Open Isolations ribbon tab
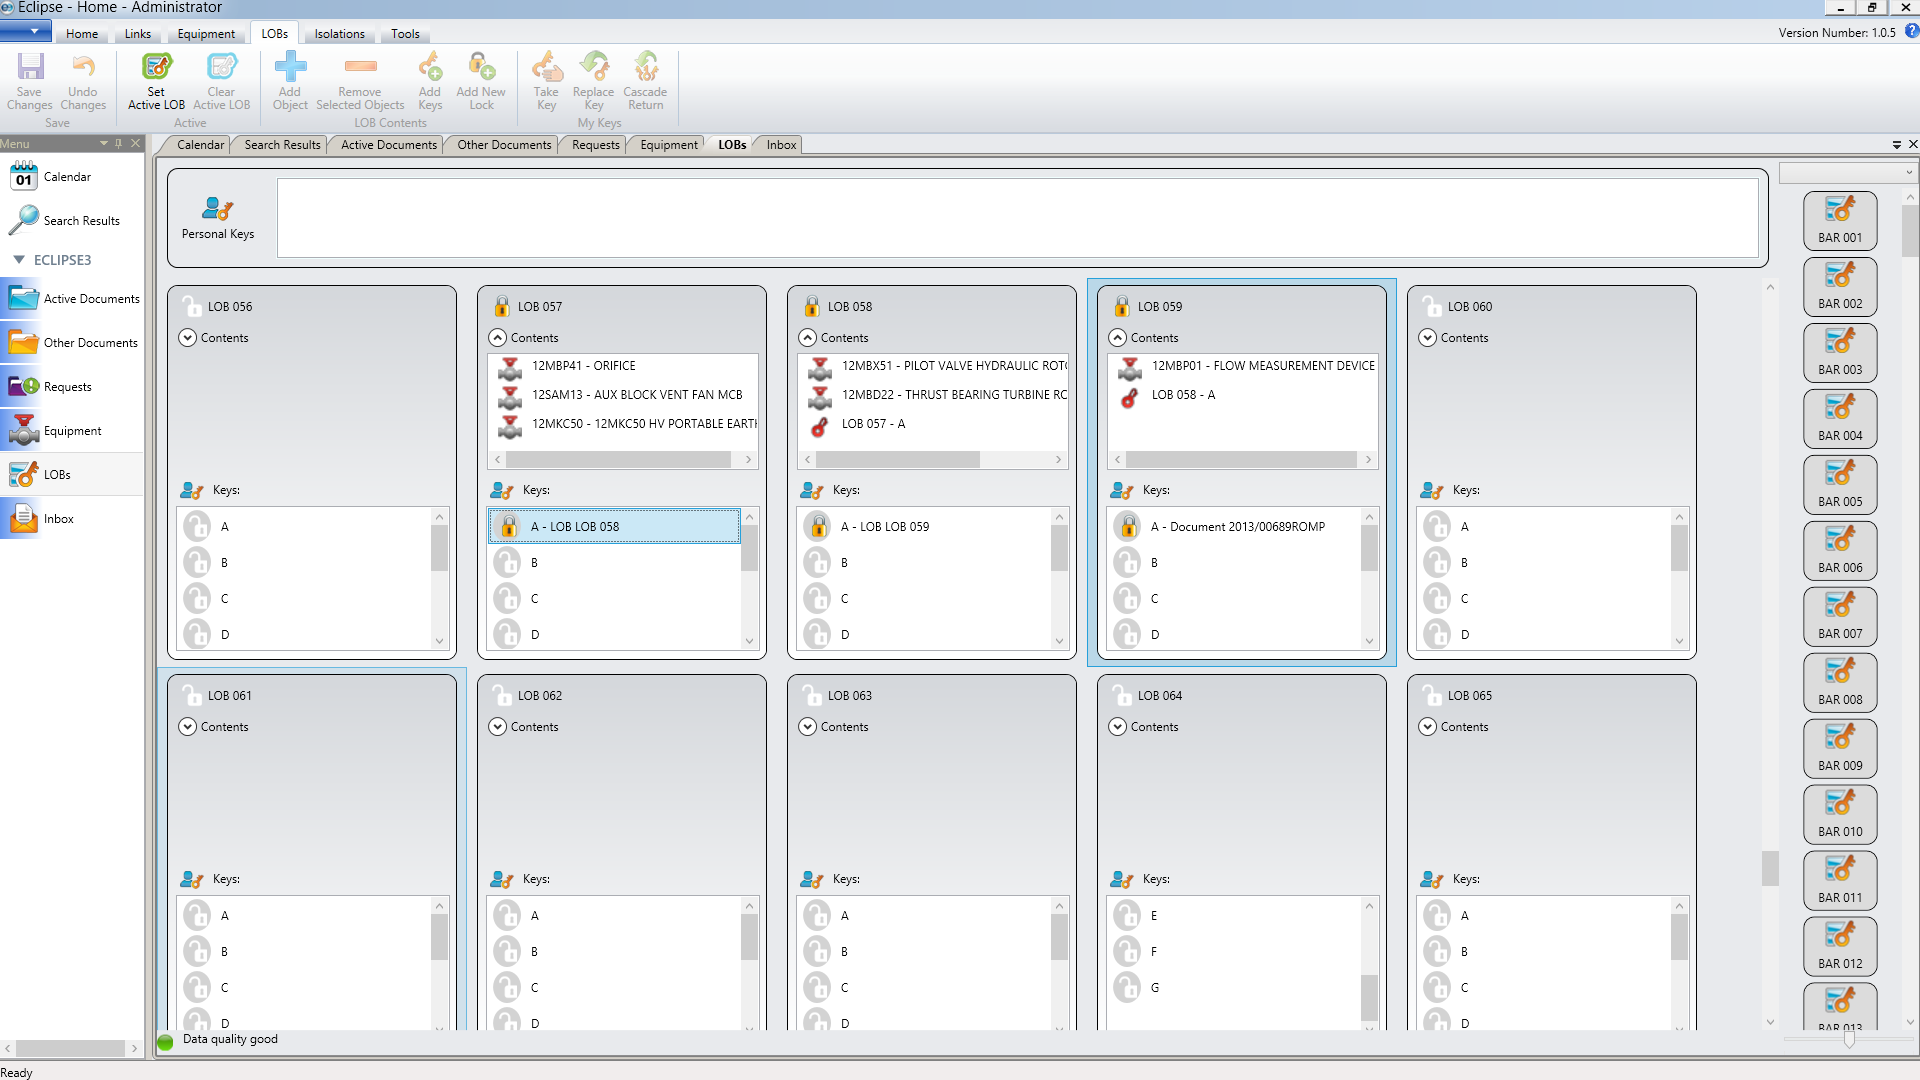 (340, 34)
